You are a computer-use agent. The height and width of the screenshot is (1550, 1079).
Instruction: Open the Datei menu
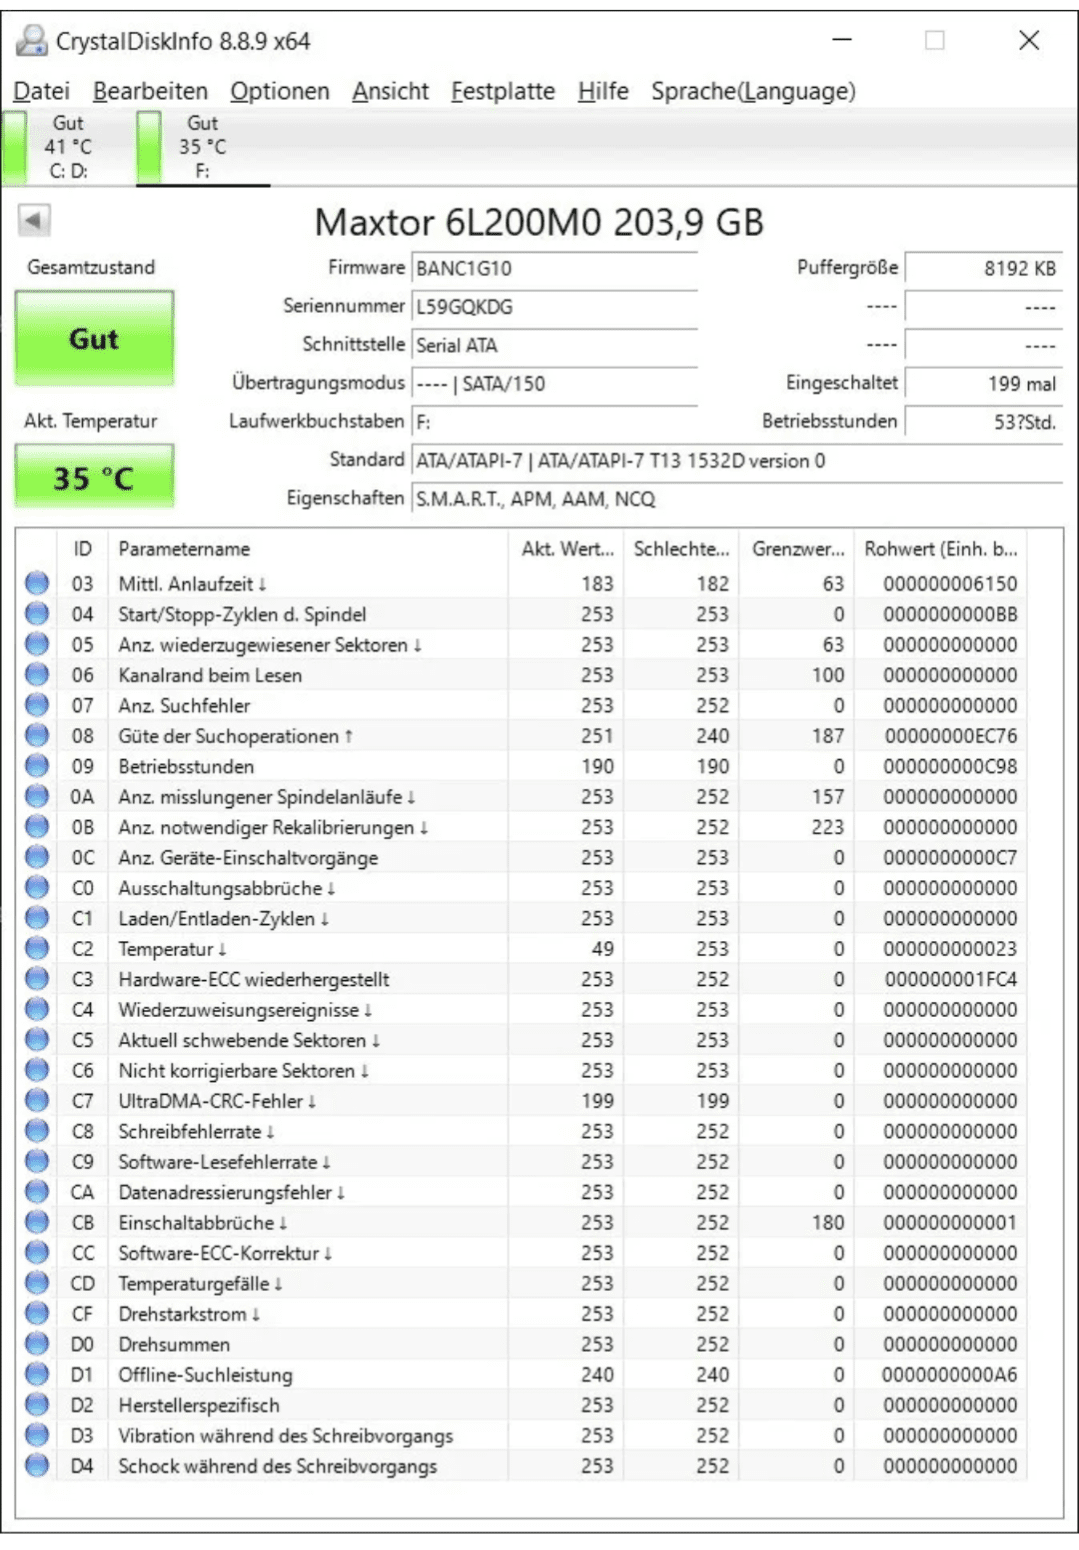pos(41,91)
